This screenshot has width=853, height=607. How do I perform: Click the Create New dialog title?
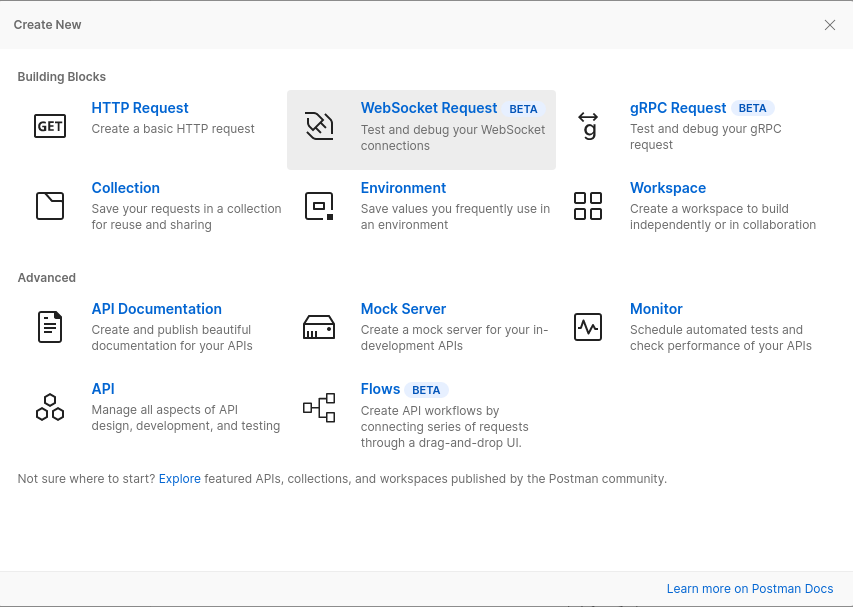47,25
